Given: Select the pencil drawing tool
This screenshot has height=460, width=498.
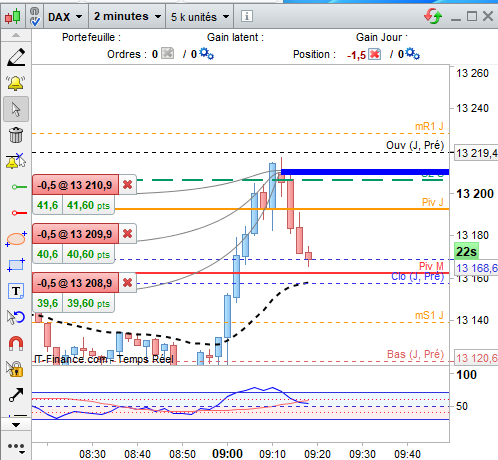Looking at the screenshot, I should point(16,57).
